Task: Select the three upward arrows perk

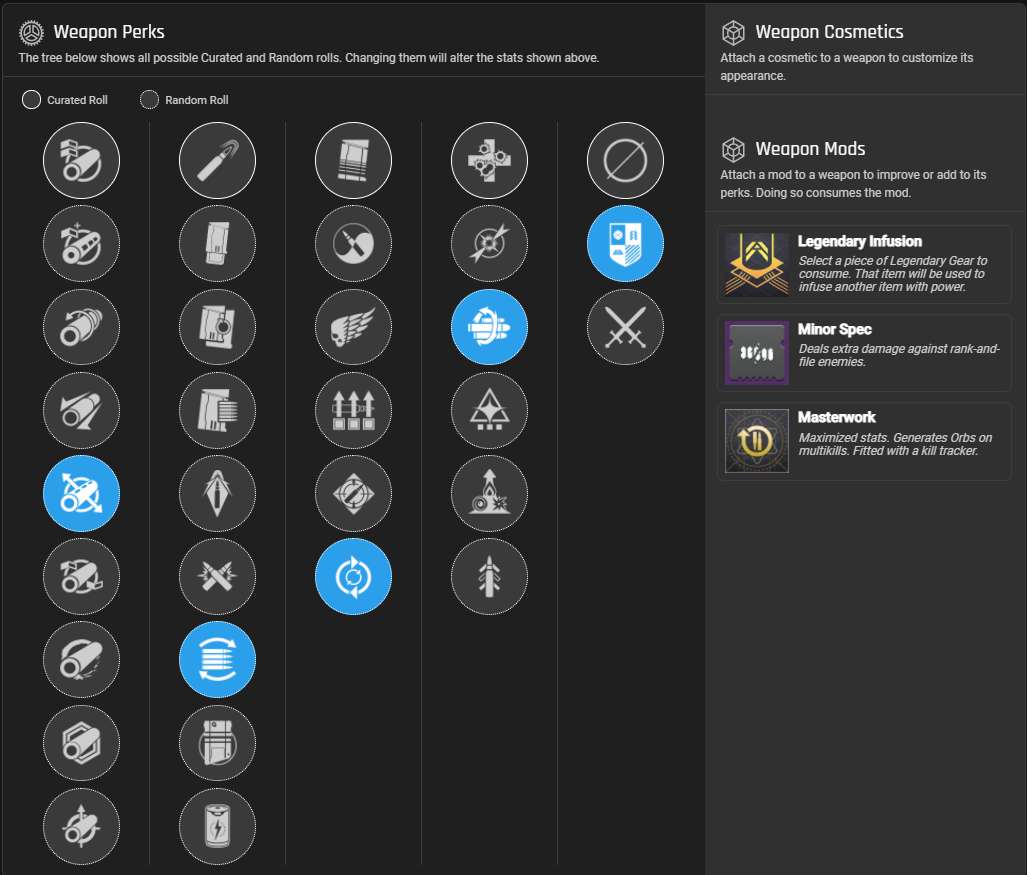Action: (353, 410)
